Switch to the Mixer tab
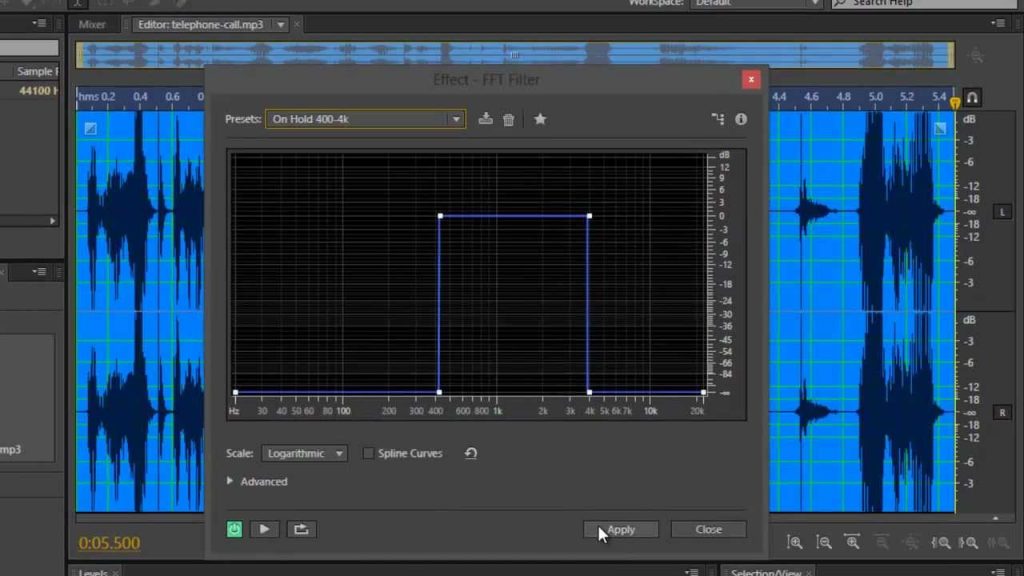The height and width of the screenshot is (576, 1024). pyautogui.click(x=92, y=24)
